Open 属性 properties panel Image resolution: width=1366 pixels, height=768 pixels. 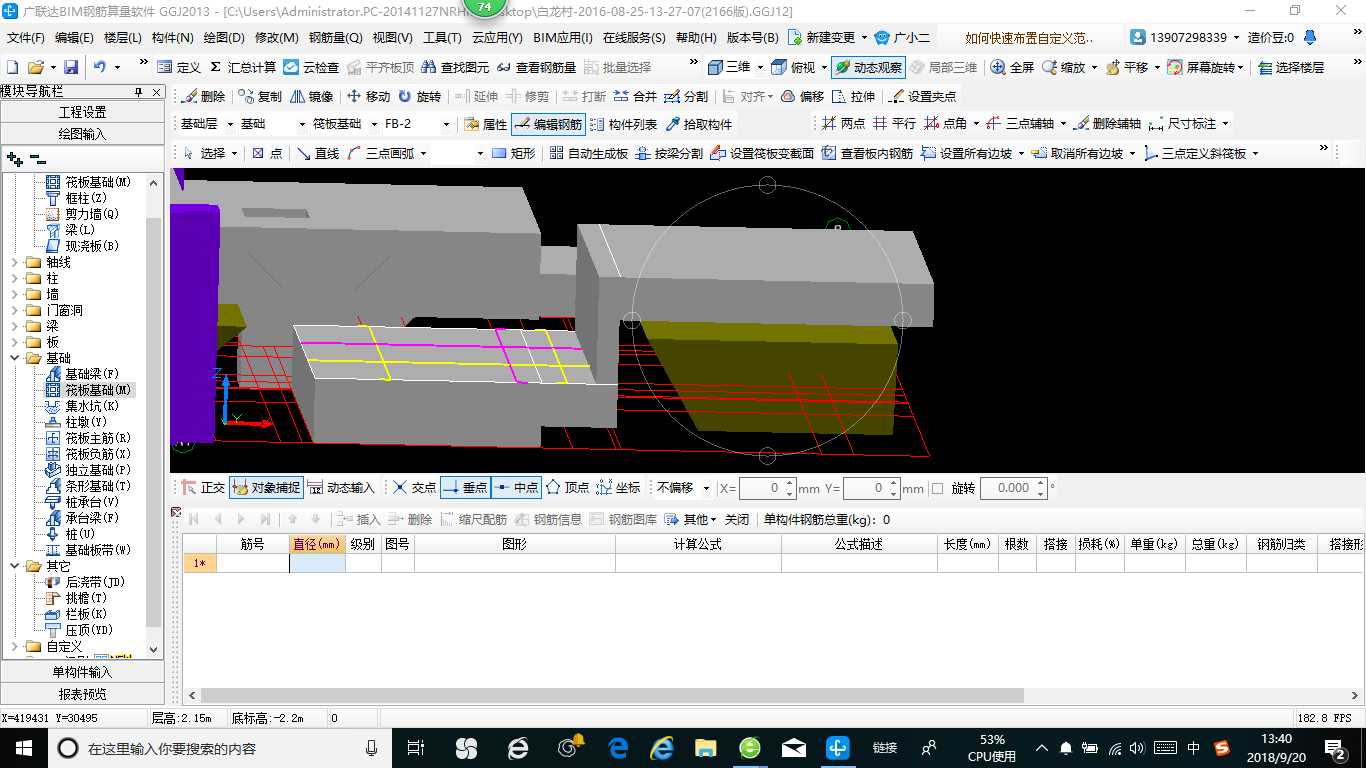click(486, 124)
